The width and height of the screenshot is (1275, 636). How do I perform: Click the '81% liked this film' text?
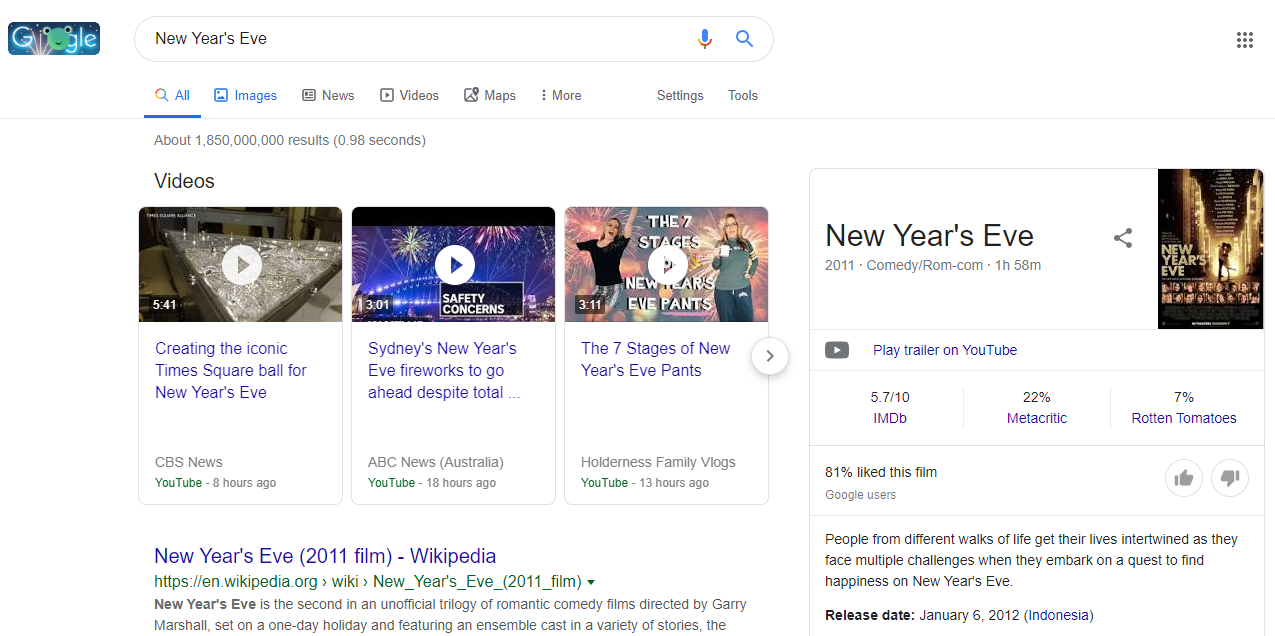[881, 472]
